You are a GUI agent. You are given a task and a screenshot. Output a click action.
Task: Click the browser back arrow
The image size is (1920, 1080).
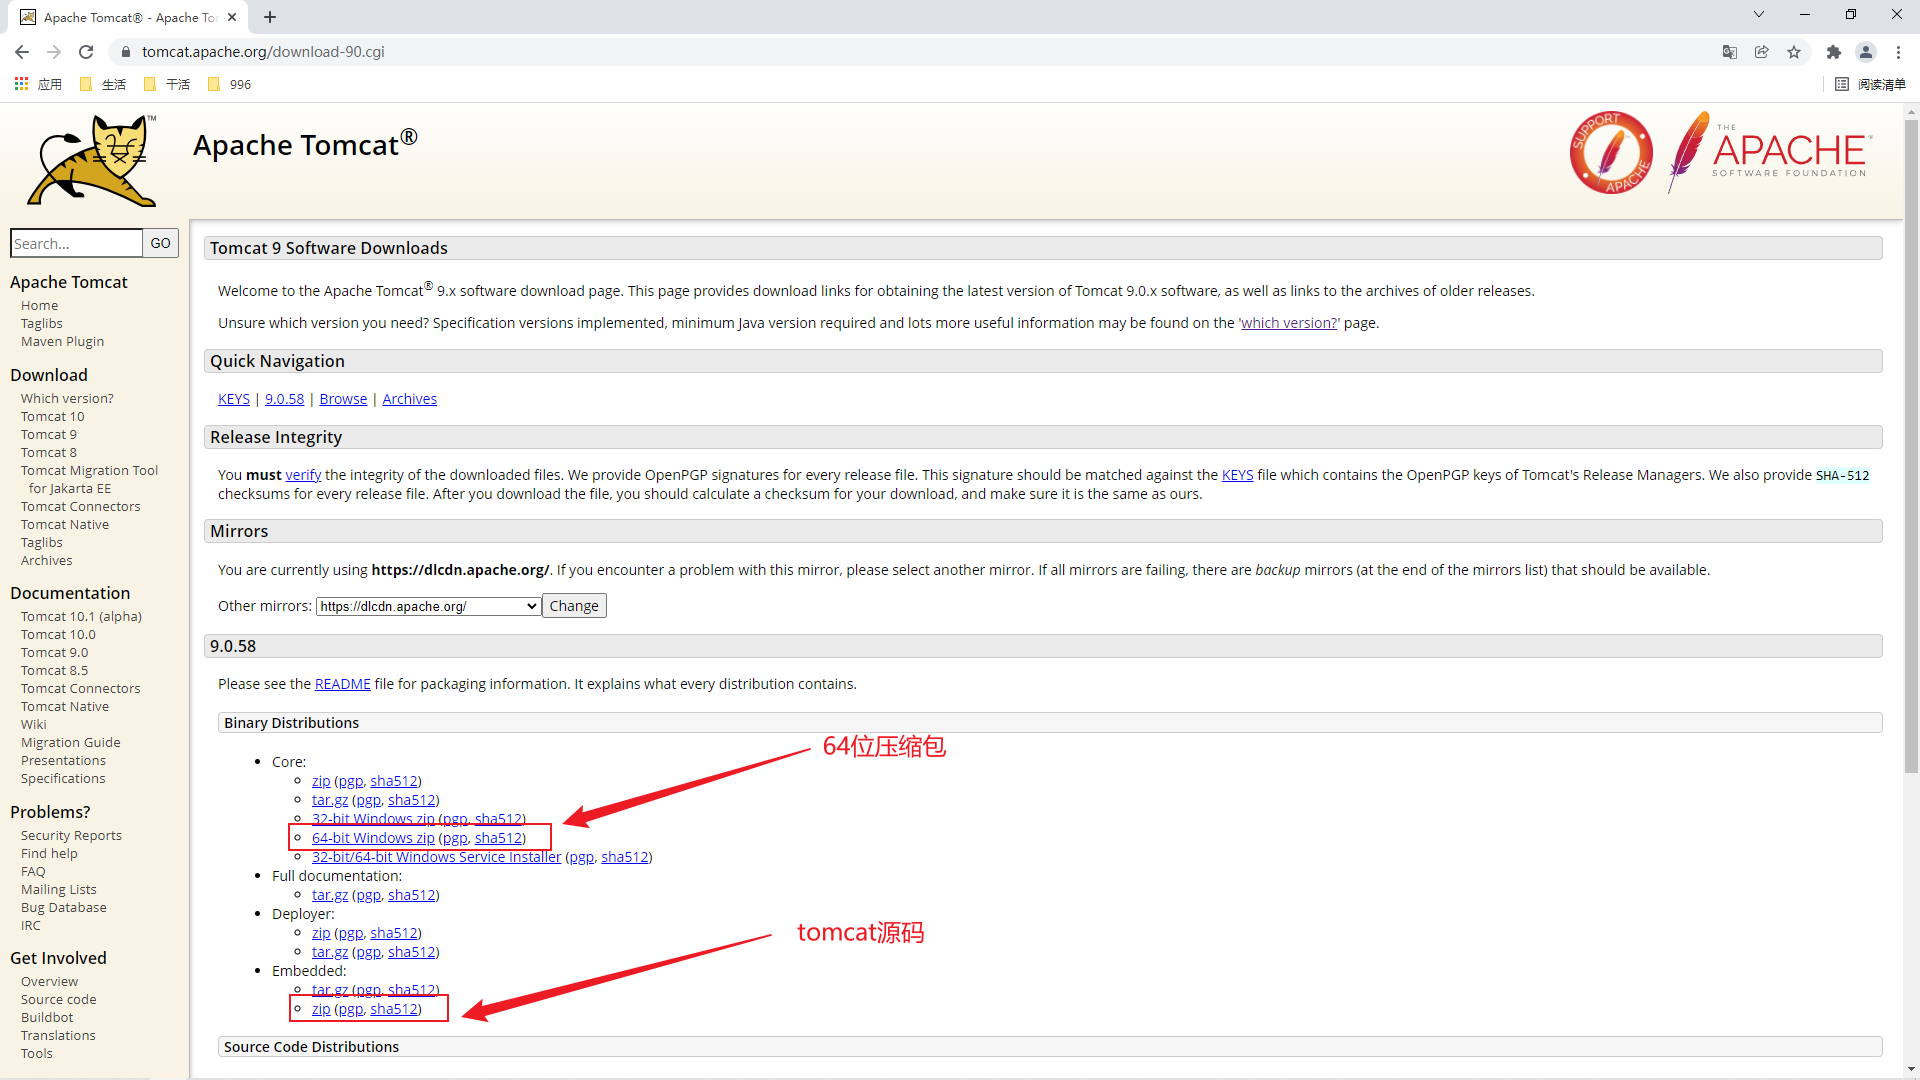tap(22, 52)
